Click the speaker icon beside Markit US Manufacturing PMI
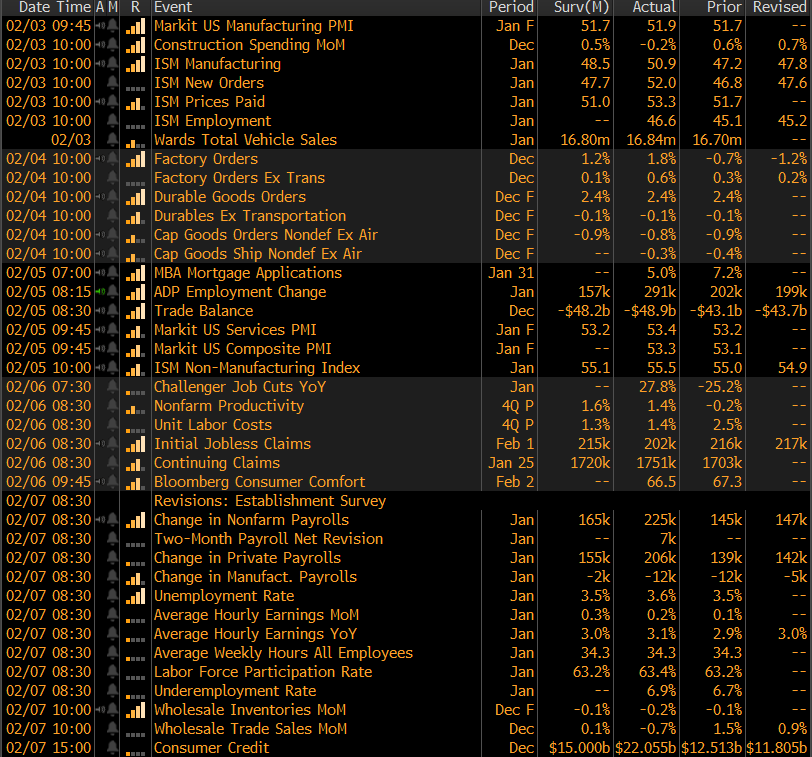This screenshot has height=757, width=812. [x=101, y=26]
